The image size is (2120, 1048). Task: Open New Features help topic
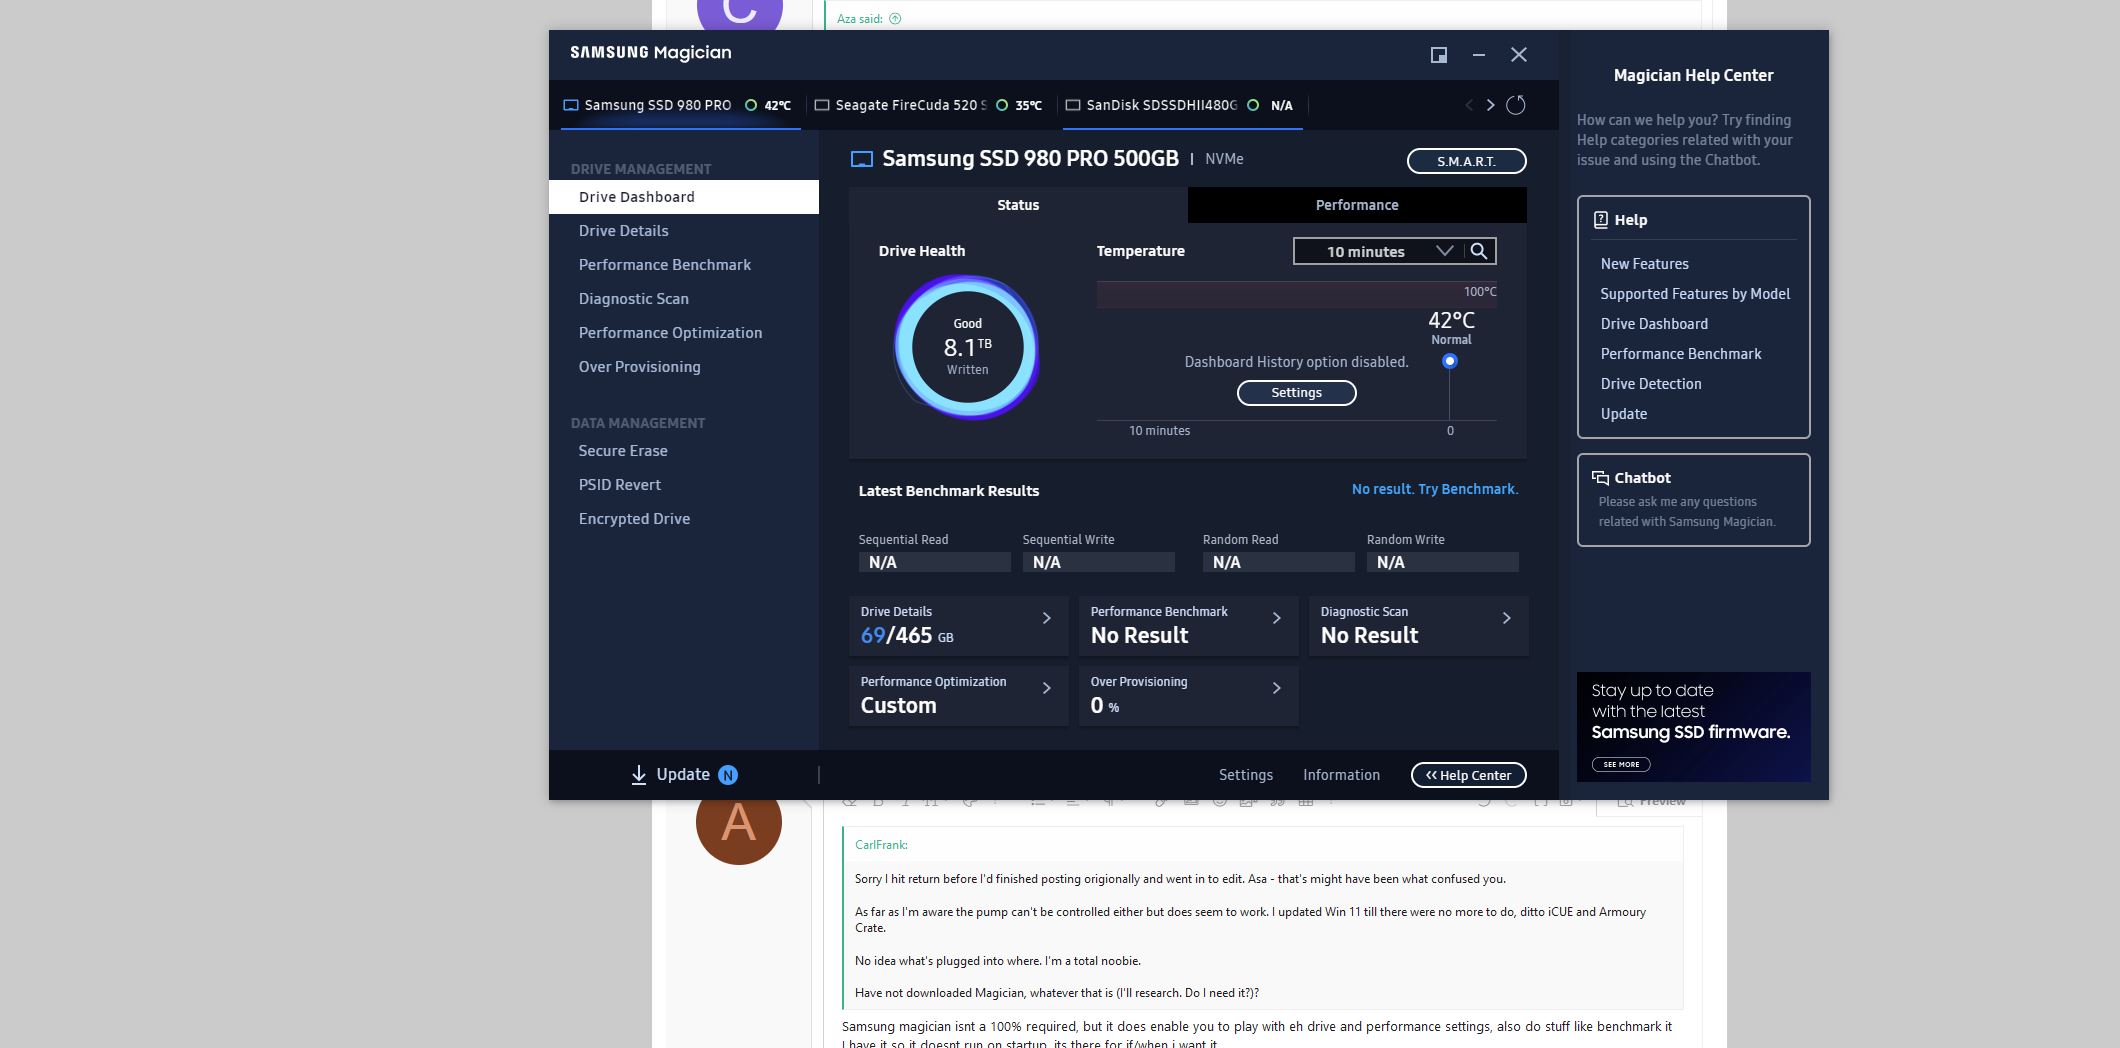point(1644,264)
